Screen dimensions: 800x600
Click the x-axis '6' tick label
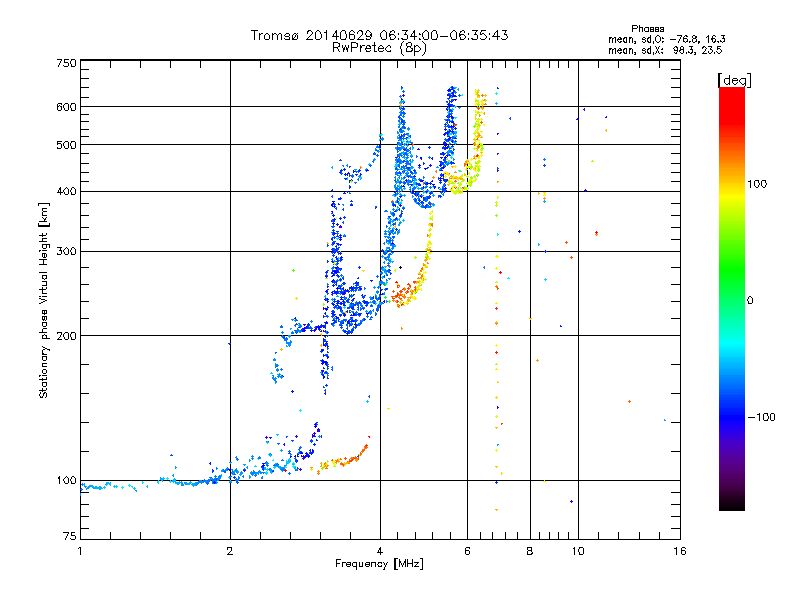pos(467,551)
